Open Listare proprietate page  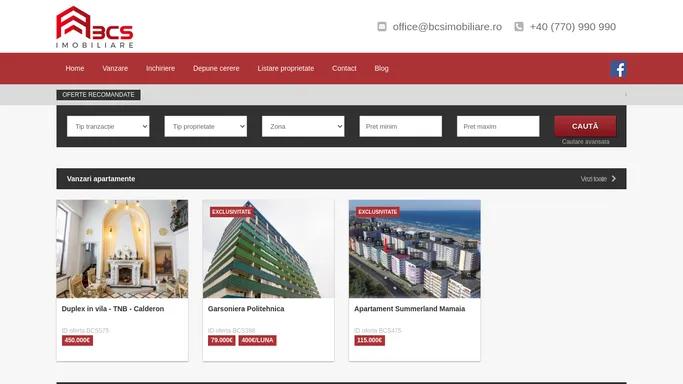[x=286, y=68]
